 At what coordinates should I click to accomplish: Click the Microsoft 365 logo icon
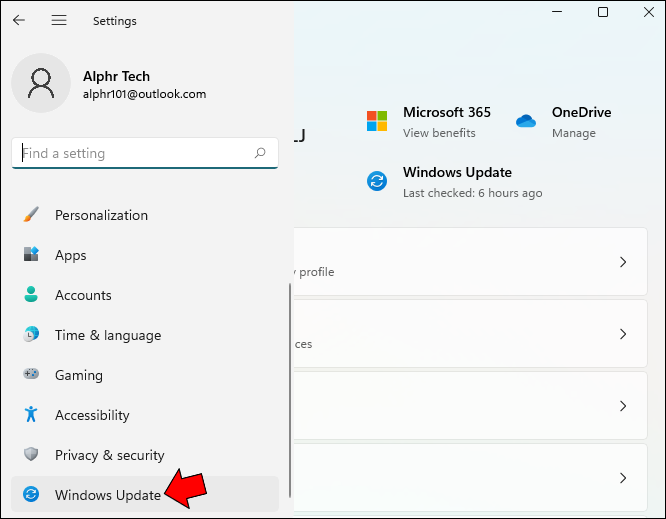[x=377, y=121]
